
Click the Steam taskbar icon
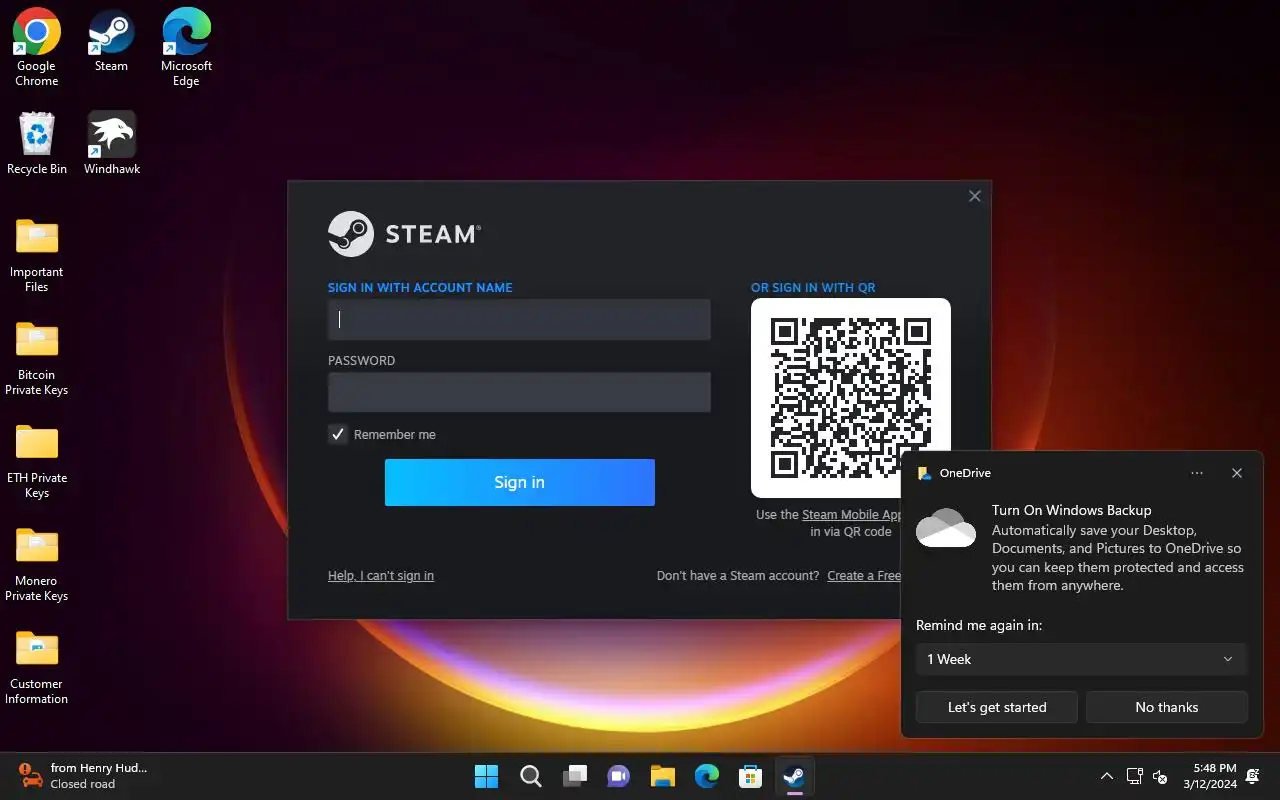pos(794,776)
